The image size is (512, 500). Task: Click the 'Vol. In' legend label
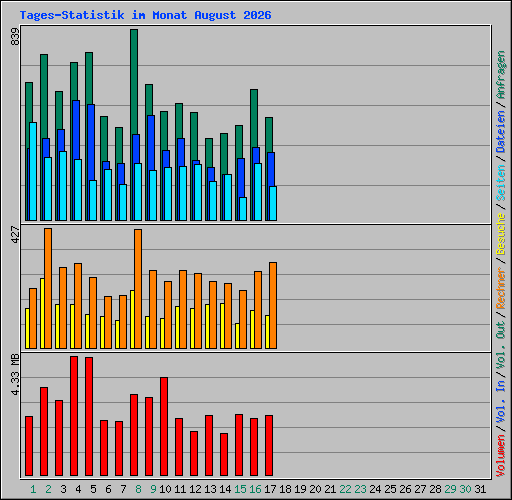tap(501, 402)
